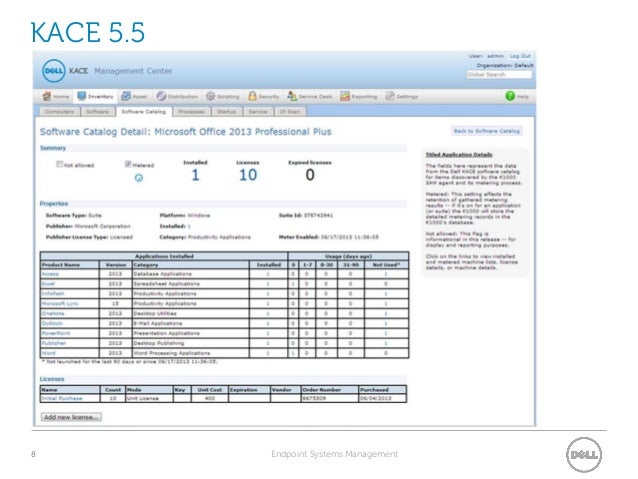Open the Scripting gear icon
This screenshot has width=638, height=479.
tap(210, 96)
